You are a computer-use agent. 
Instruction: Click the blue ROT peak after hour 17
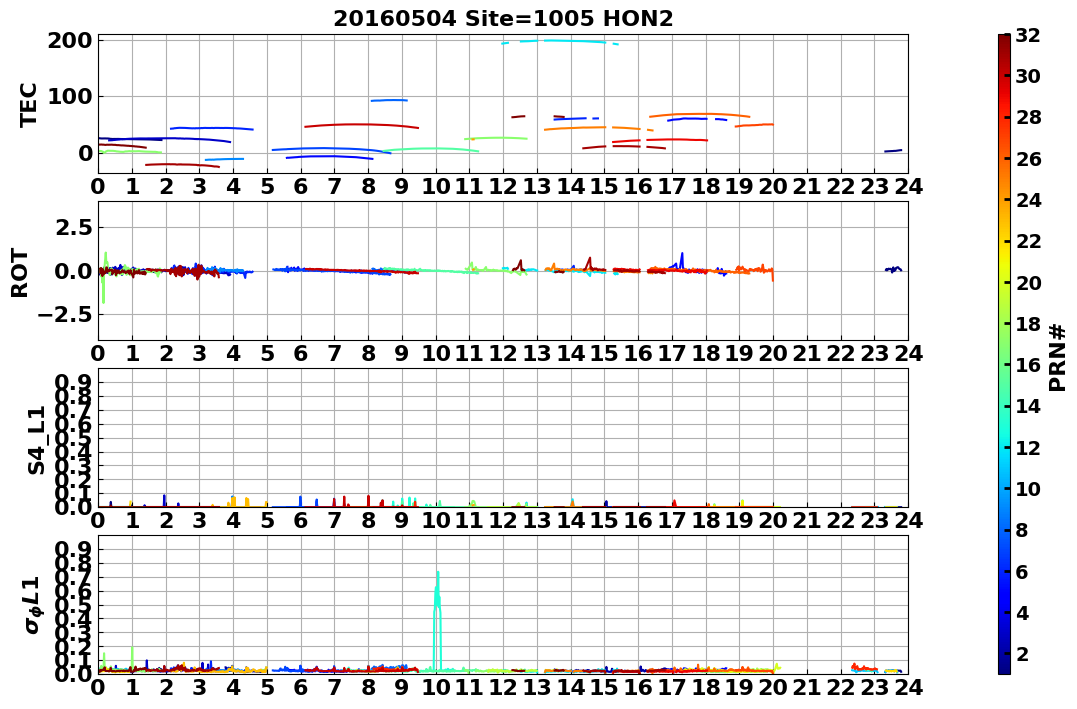point(682,260)
